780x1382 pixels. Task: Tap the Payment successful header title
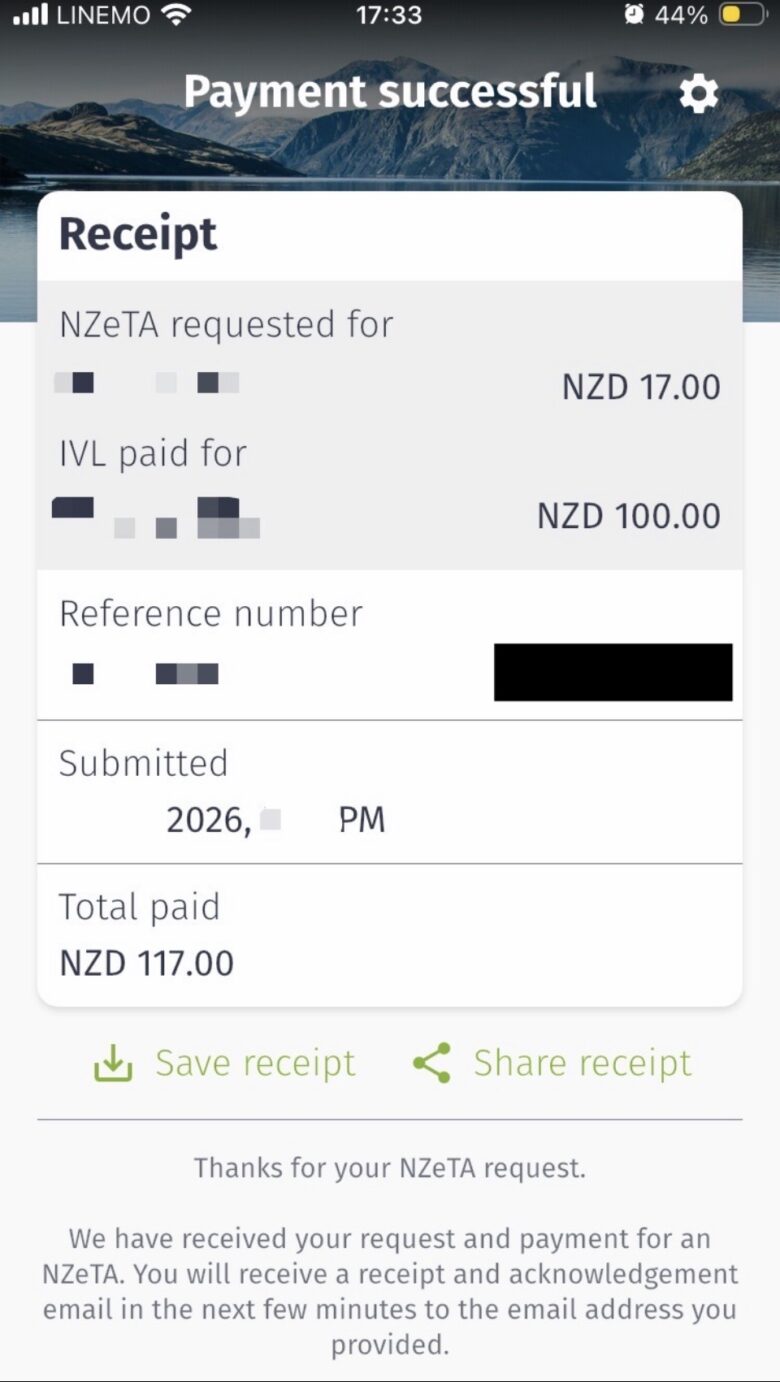[x=390, y=91]
